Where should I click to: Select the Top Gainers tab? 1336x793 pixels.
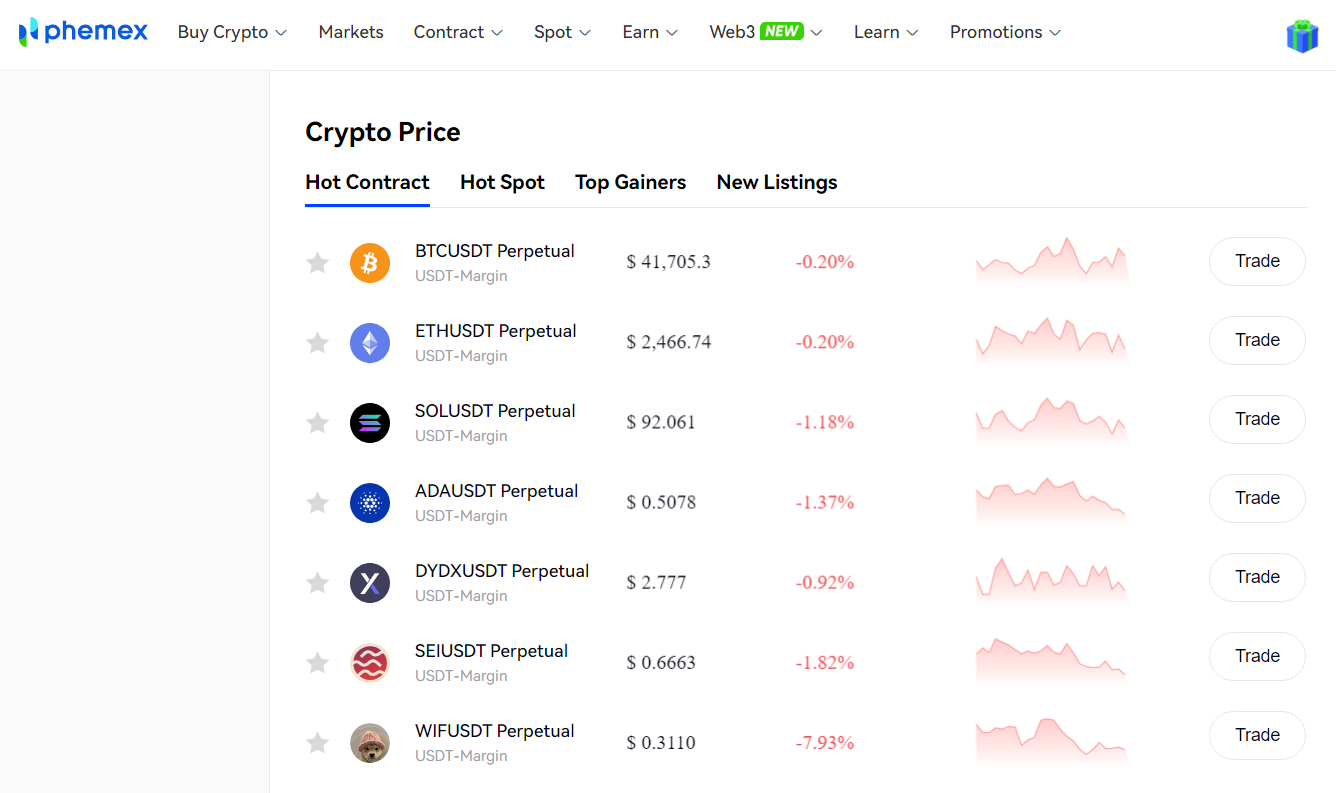(x=631, y=182)
